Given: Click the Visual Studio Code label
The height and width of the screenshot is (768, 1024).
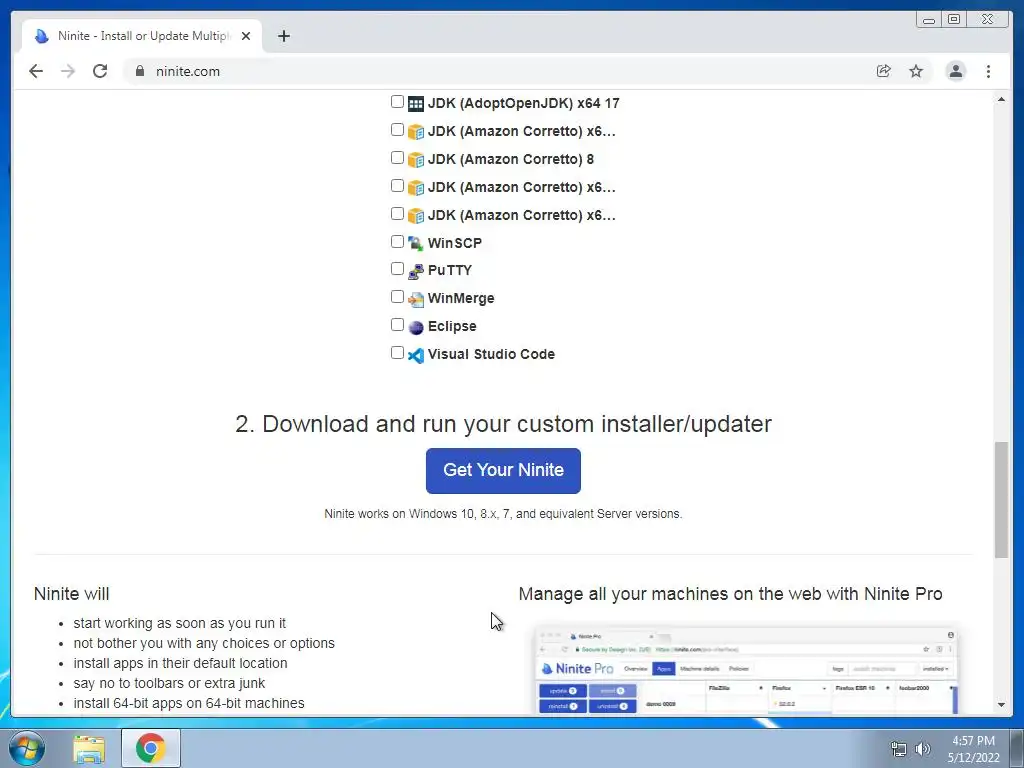Looking at the screenshot, I should [491, 354].
